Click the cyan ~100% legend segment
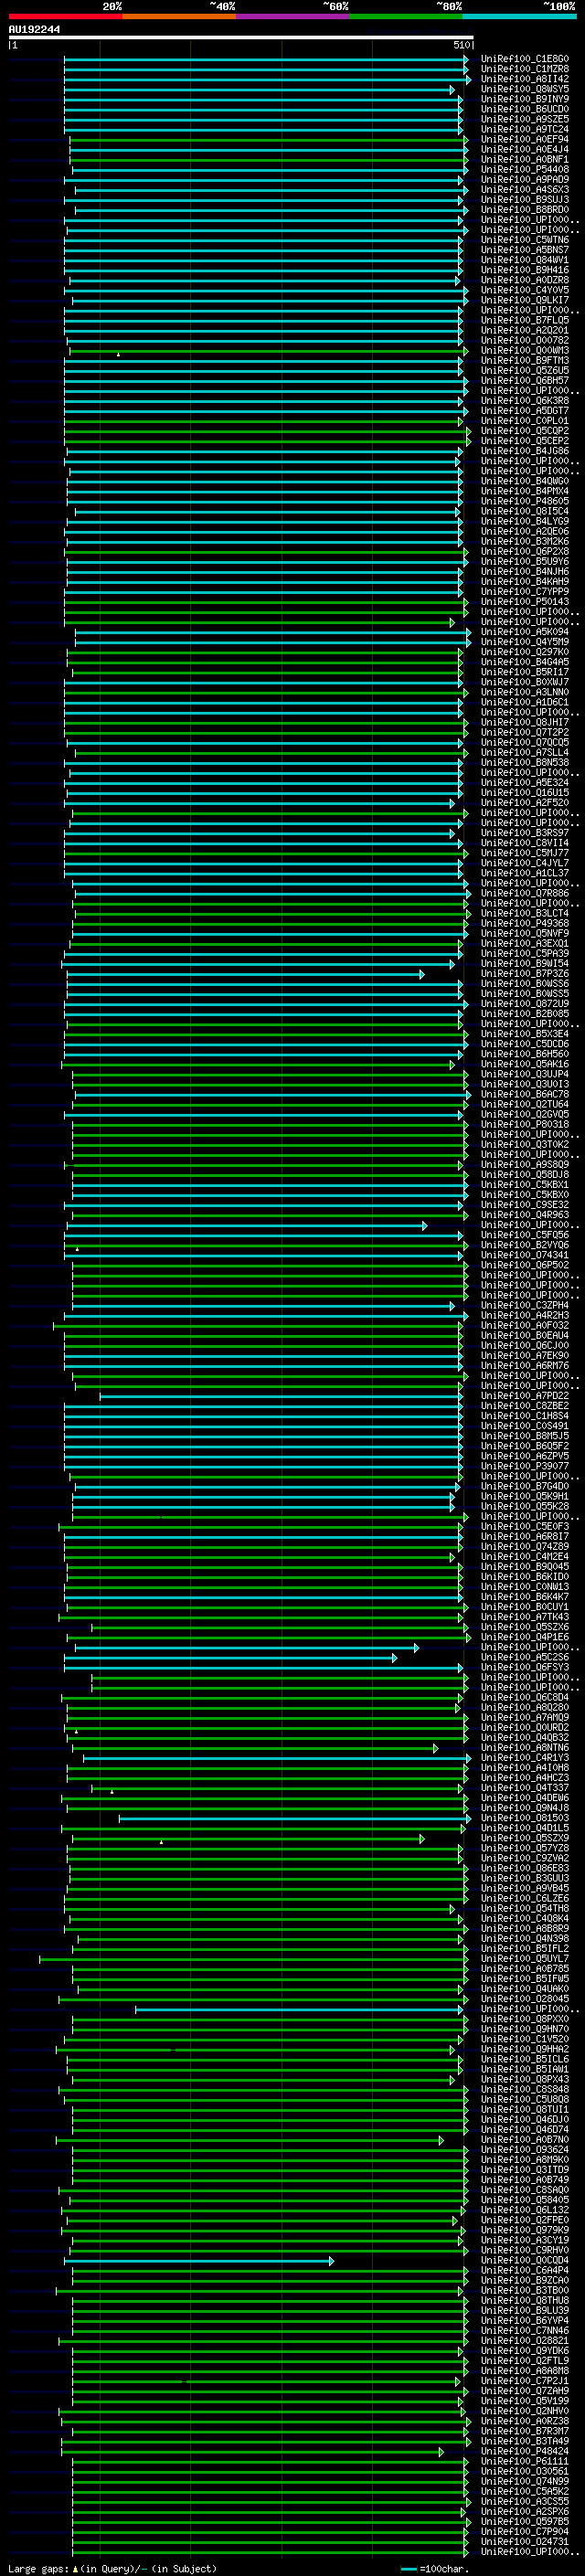Screen dimensions: 585x2576 coord(520,16)
